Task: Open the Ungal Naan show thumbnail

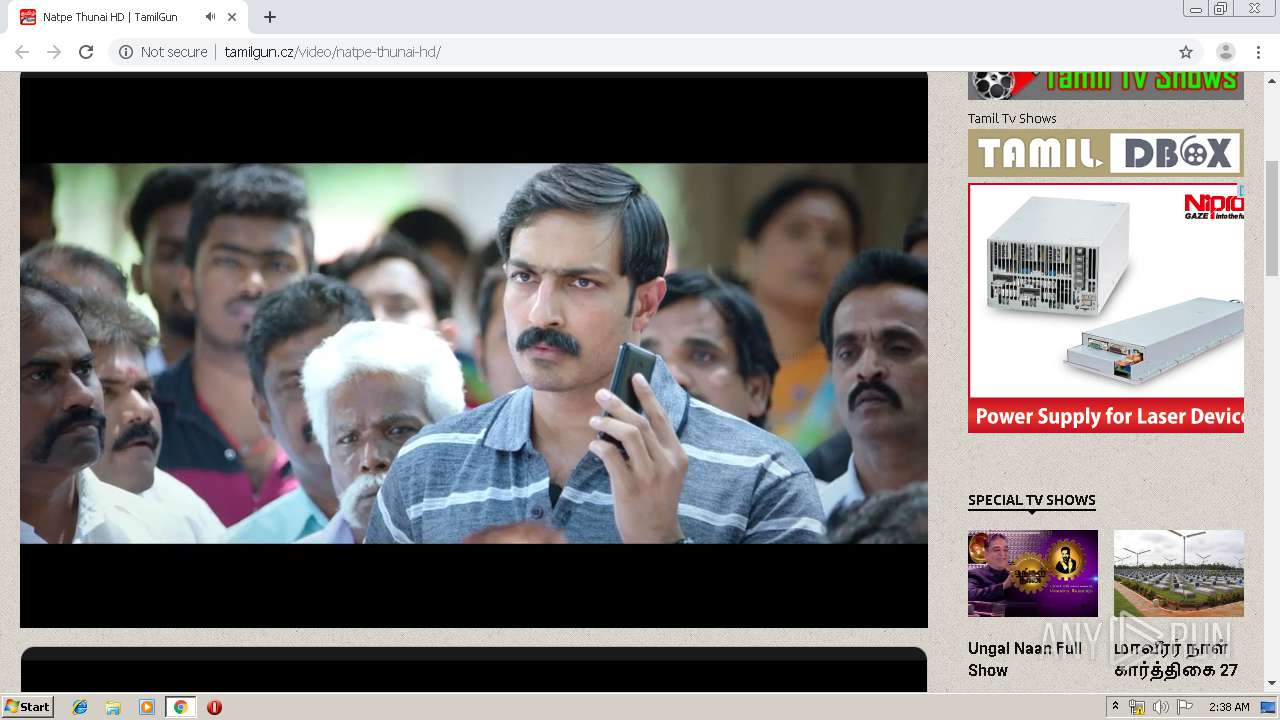Action: [1033, 573]
